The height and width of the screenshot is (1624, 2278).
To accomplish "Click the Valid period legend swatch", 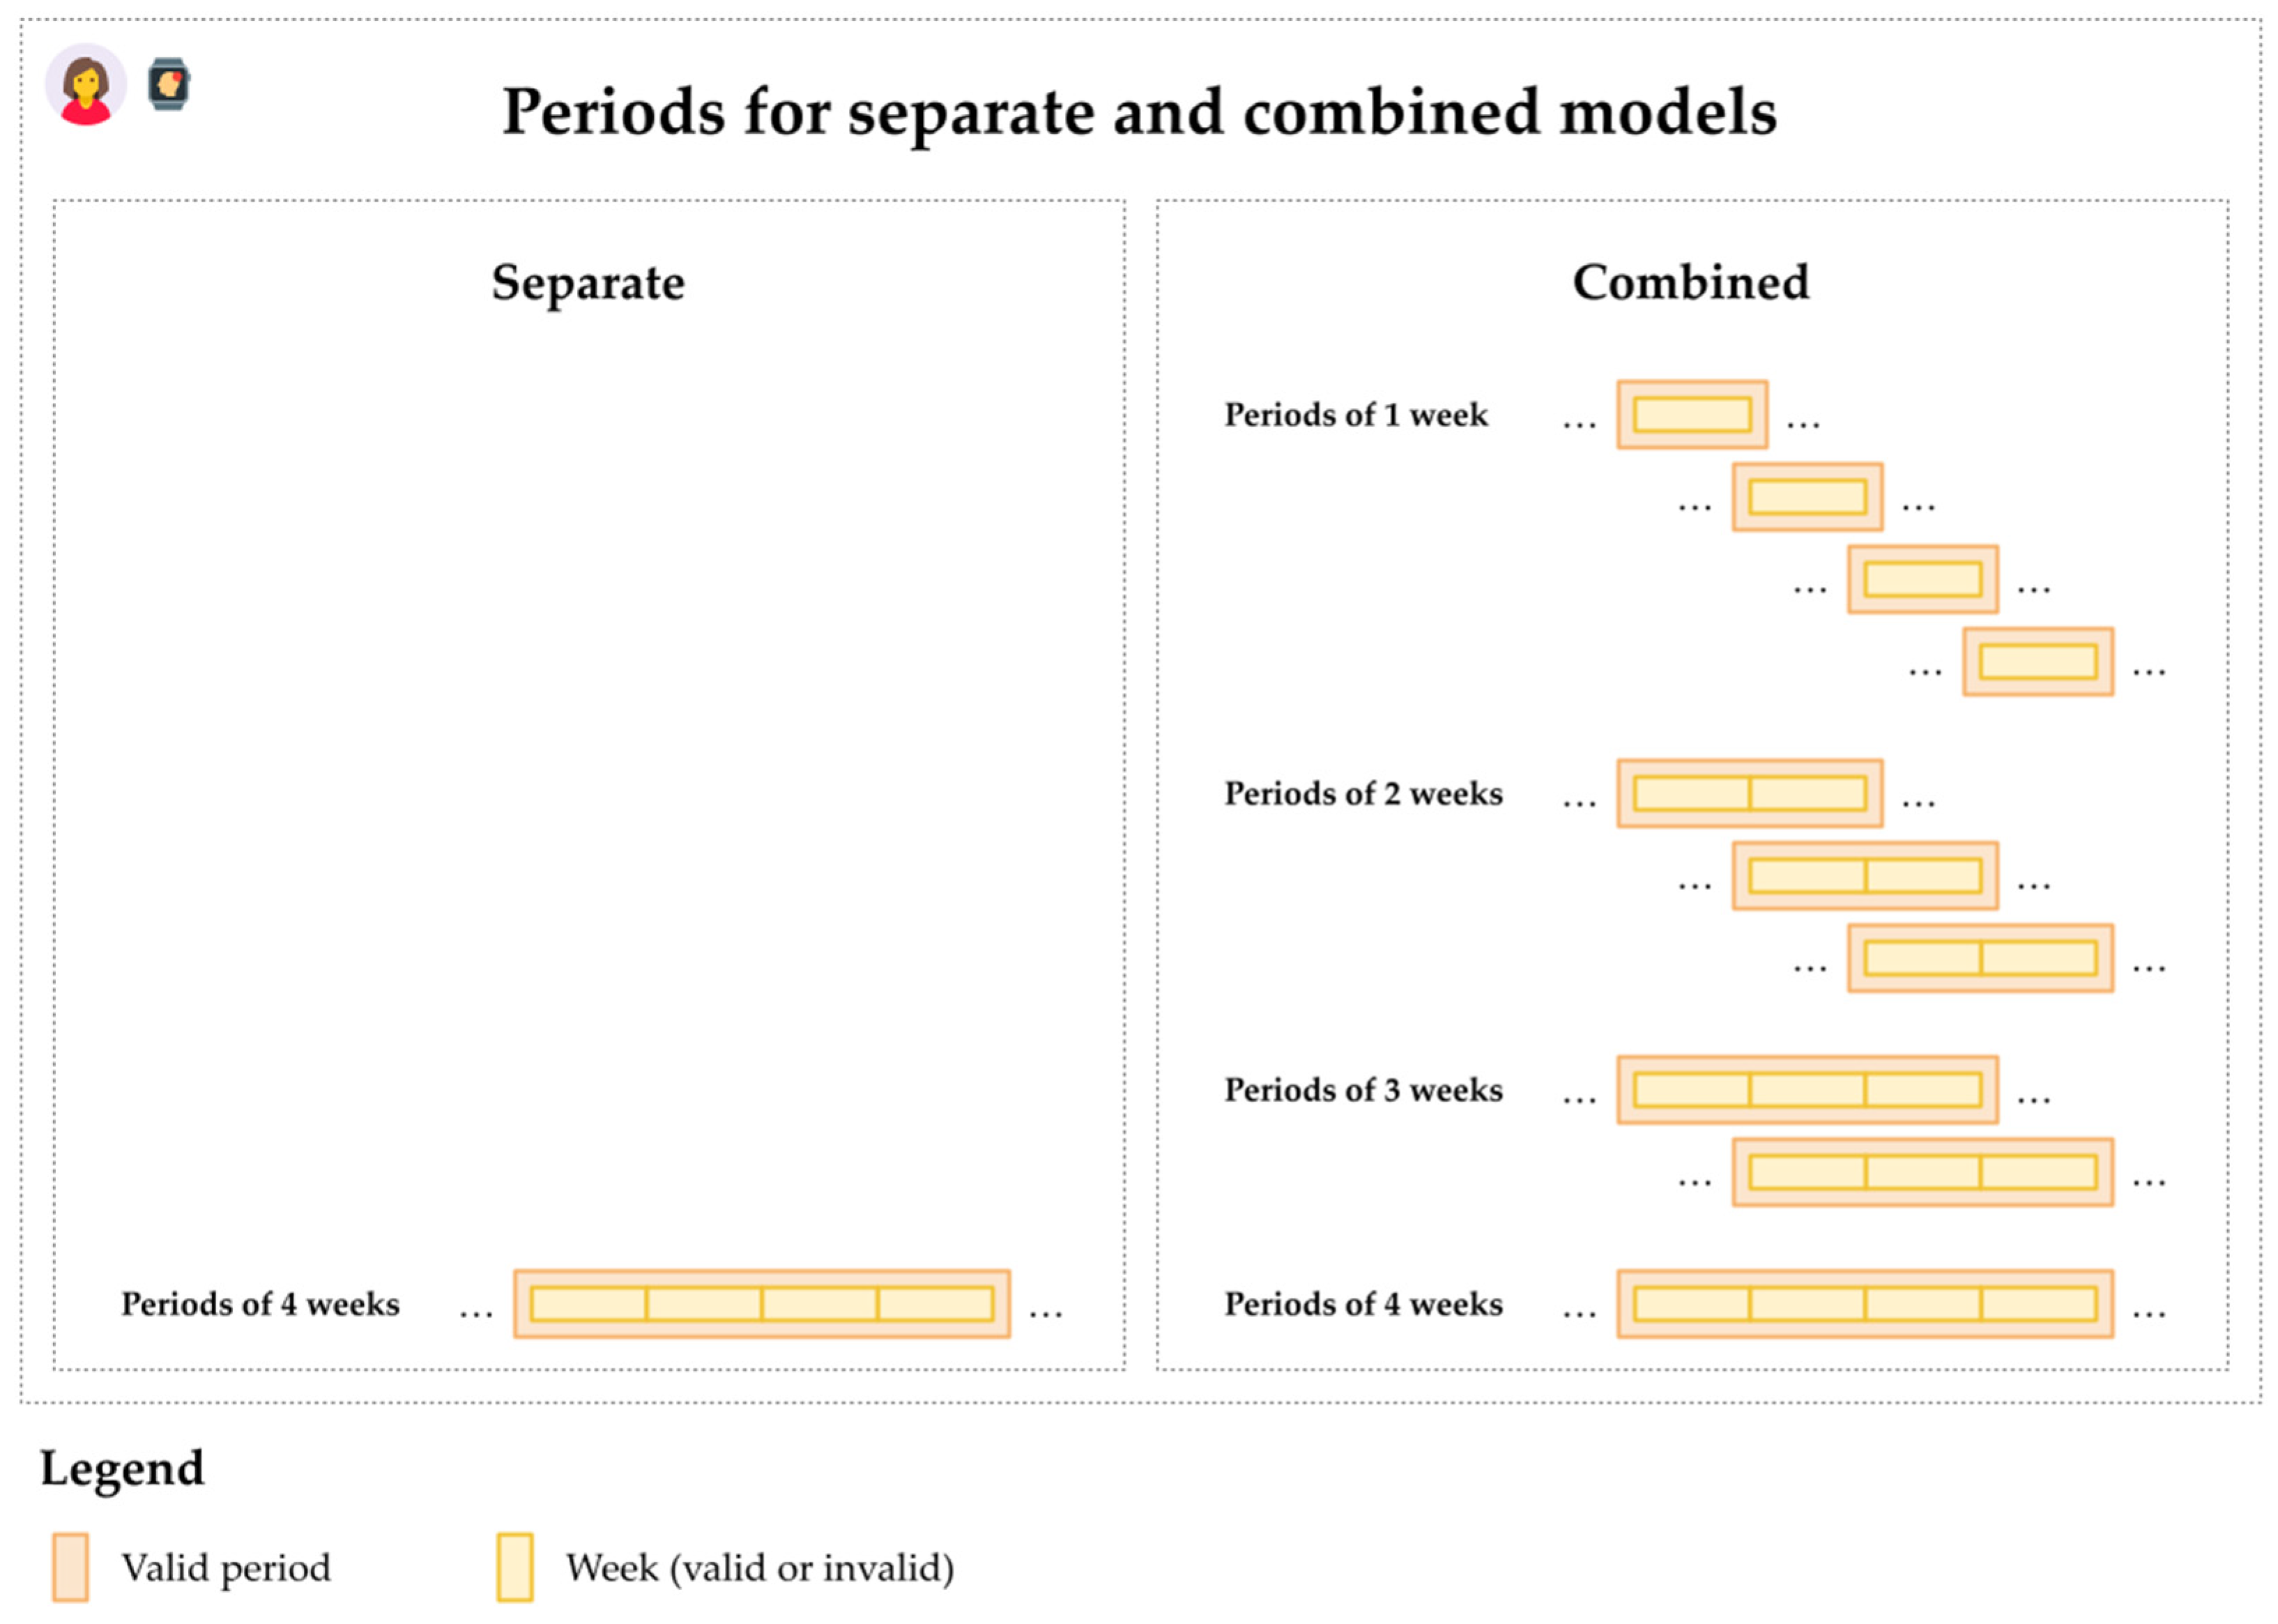I will pos(70,1567).
